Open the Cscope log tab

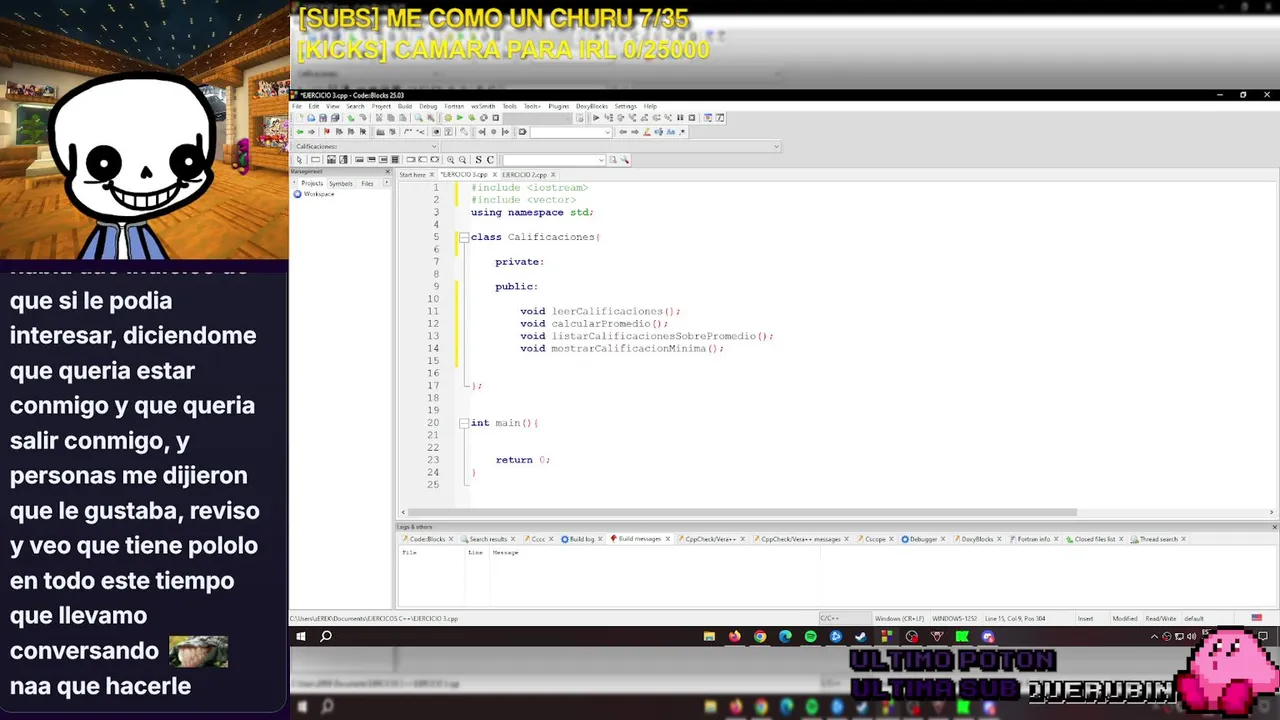coord(875,539)
